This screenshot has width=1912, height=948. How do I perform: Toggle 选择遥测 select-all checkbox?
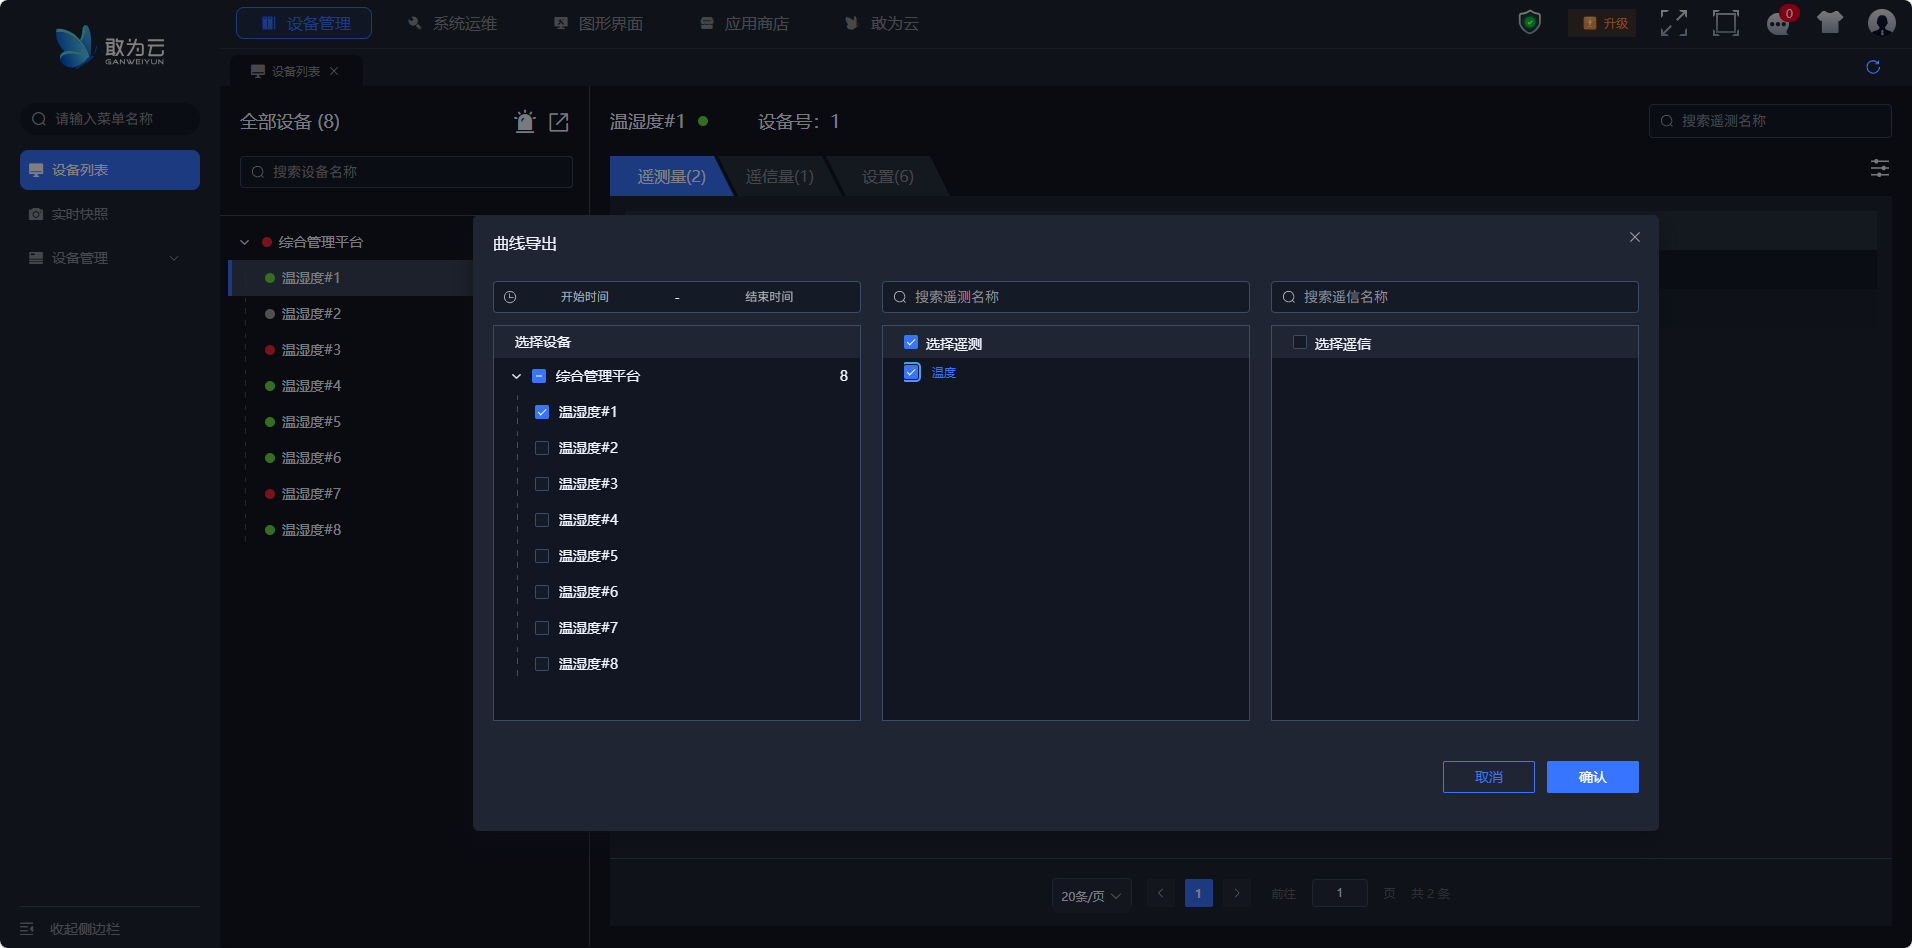click(911, 342)
